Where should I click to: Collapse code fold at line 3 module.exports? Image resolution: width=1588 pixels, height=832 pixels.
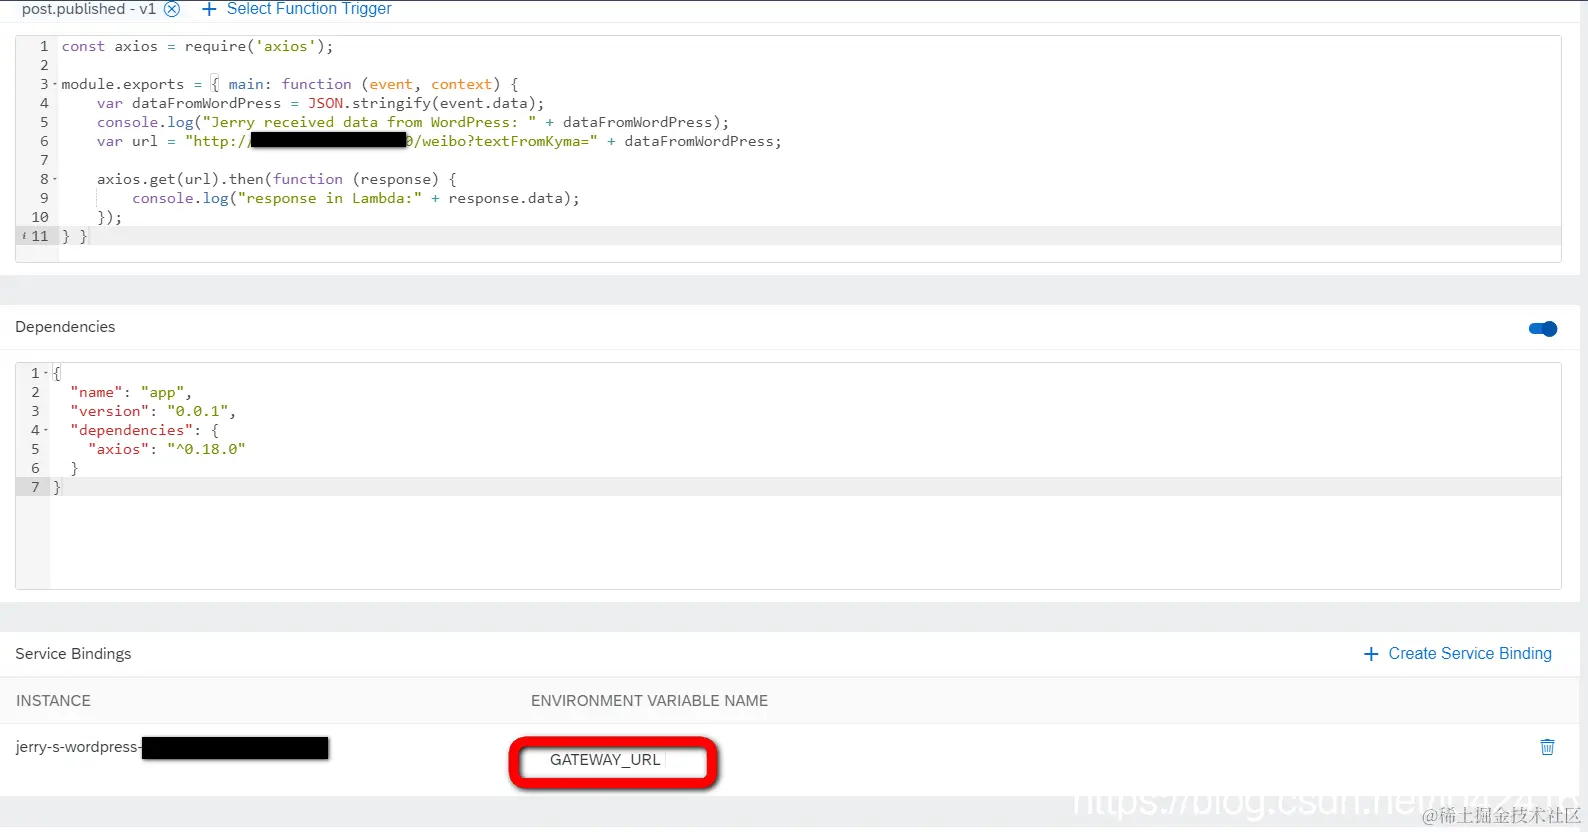pyautogui.click(x=55, y=84)
